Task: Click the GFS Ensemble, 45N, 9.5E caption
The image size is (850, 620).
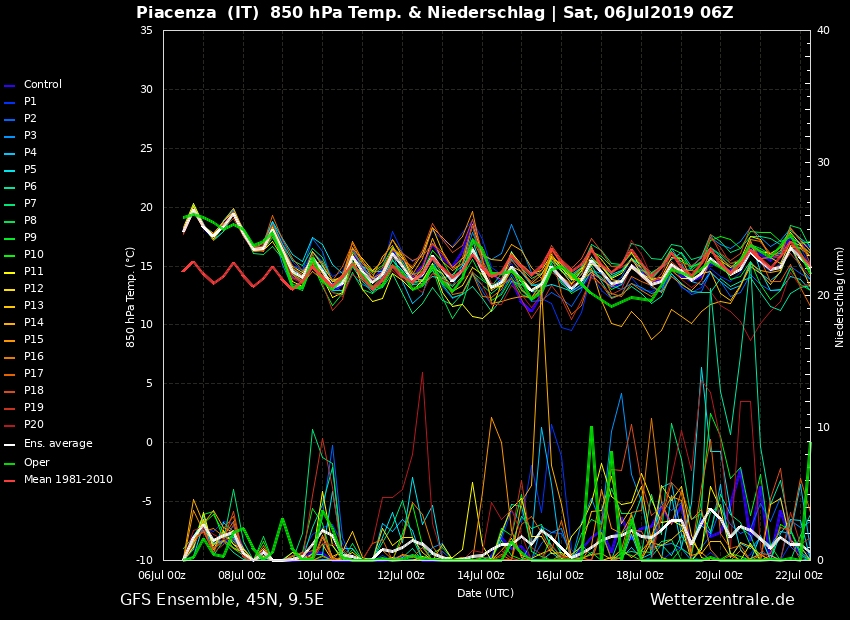Action: coord(222,600)
